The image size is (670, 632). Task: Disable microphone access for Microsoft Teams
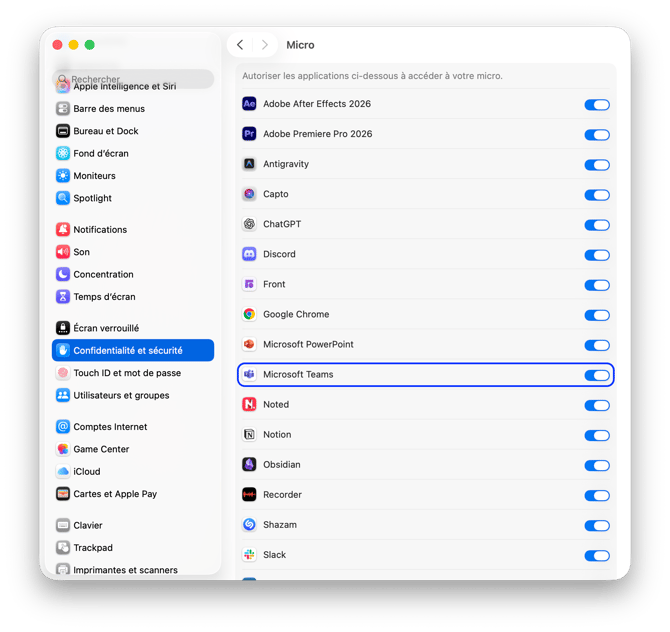tap(596, 375)
